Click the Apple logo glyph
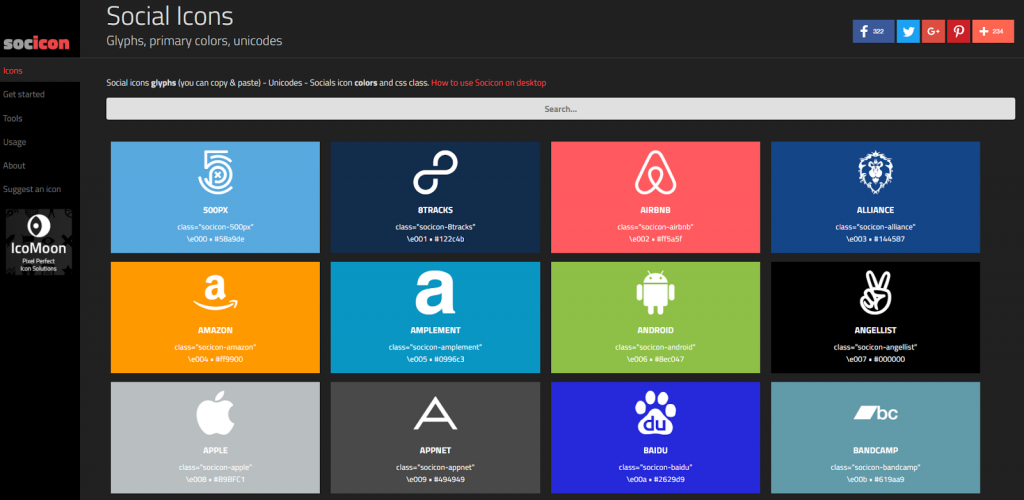Image resolution: width=1024 pixels, height=500 pixels. [216, 413]
